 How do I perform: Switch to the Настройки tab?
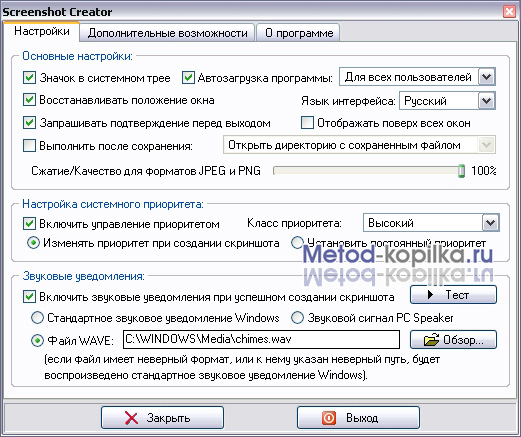[x=42, y=31]
